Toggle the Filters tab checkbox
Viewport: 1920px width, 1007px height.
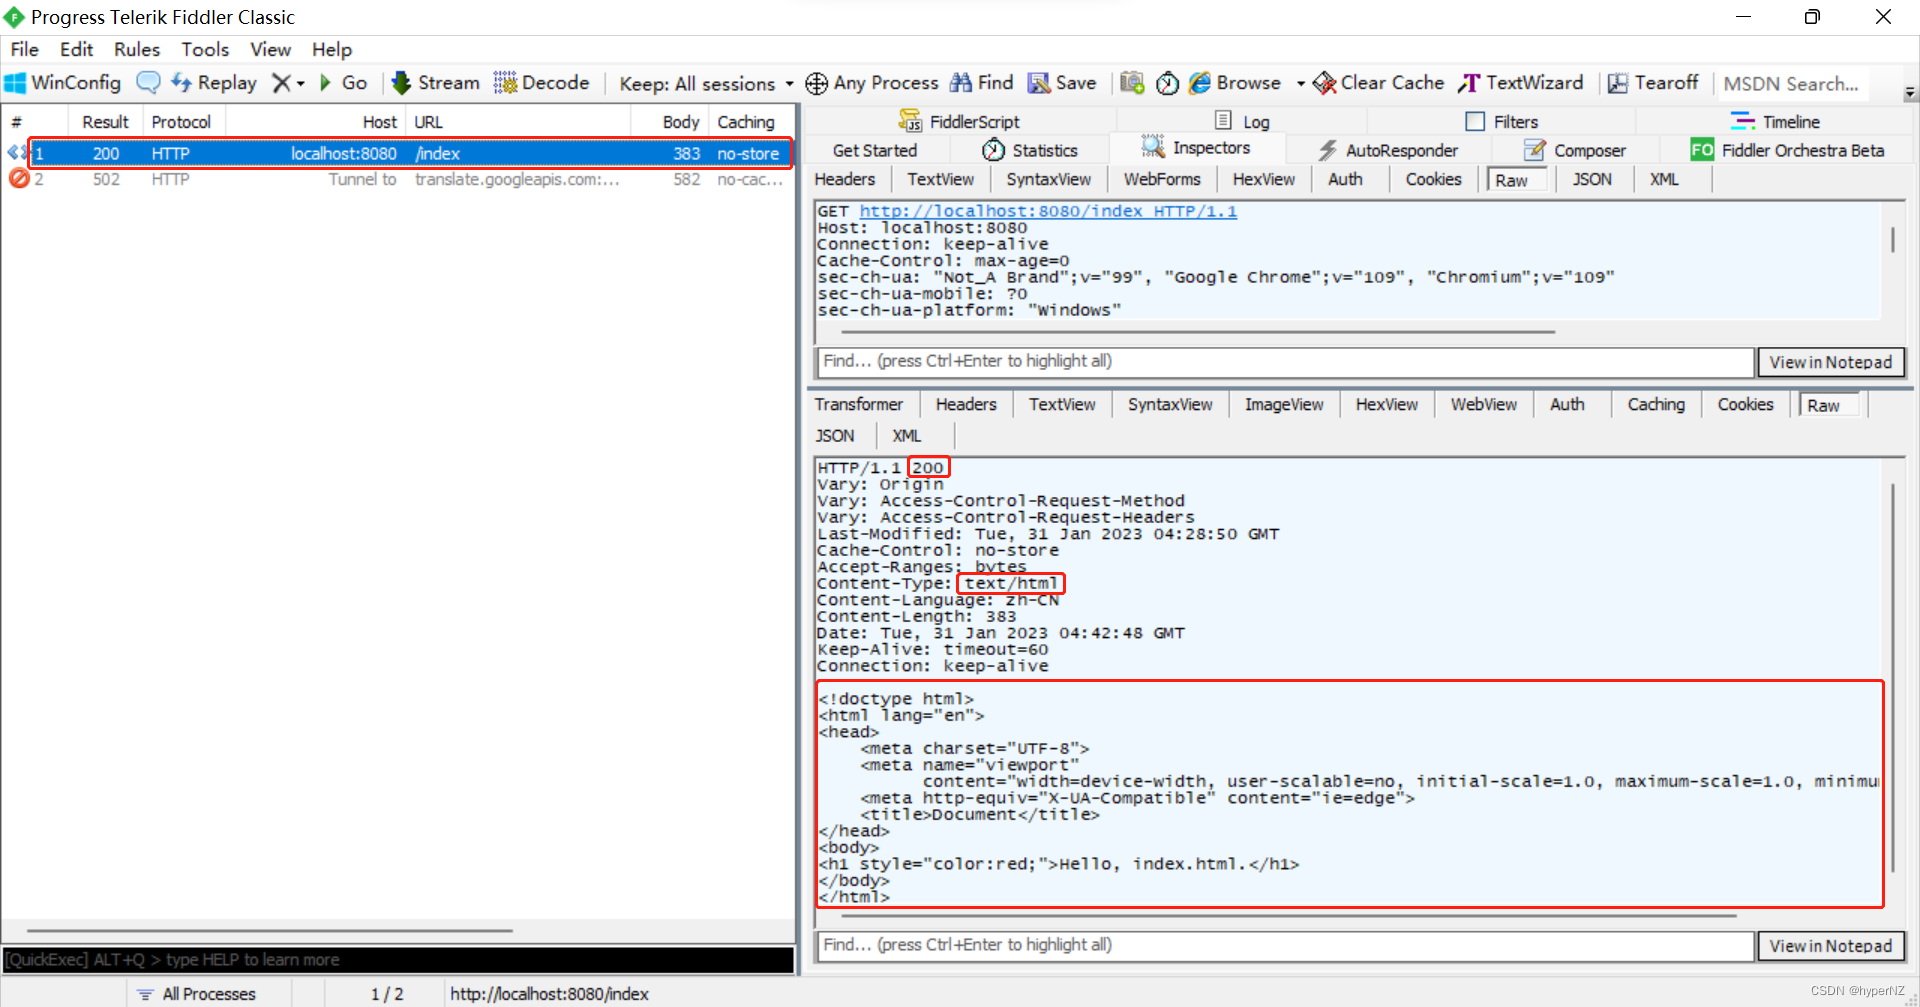pos(1475,121)
